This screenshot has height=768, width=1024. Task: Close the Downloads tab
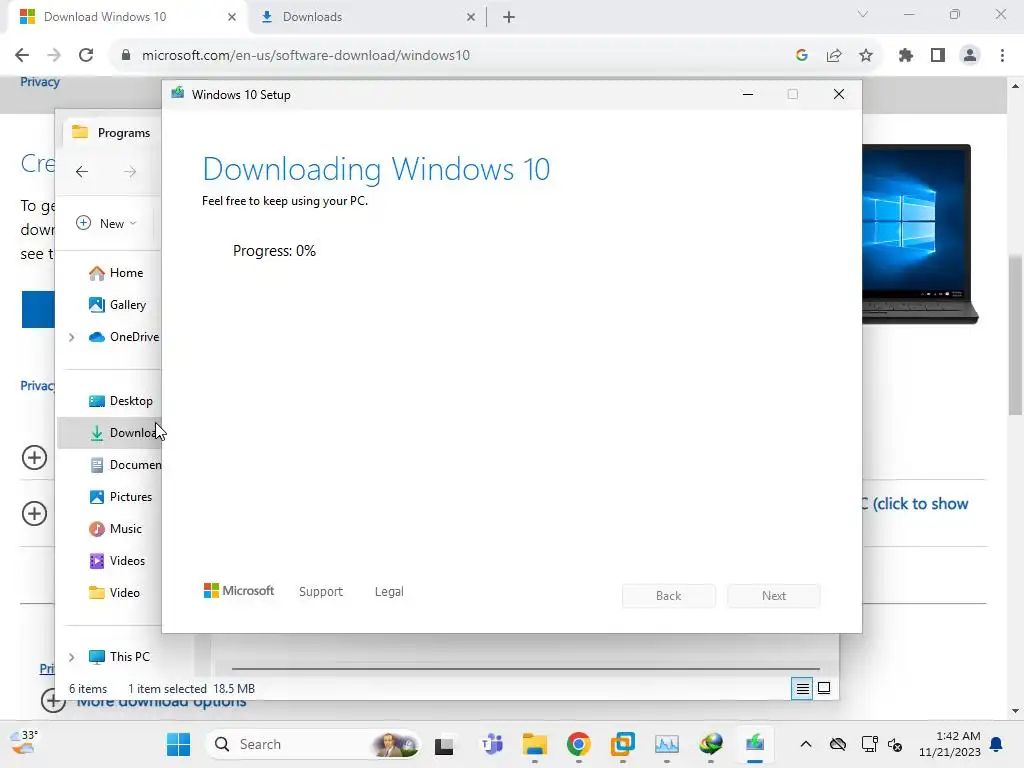point(471,17)
